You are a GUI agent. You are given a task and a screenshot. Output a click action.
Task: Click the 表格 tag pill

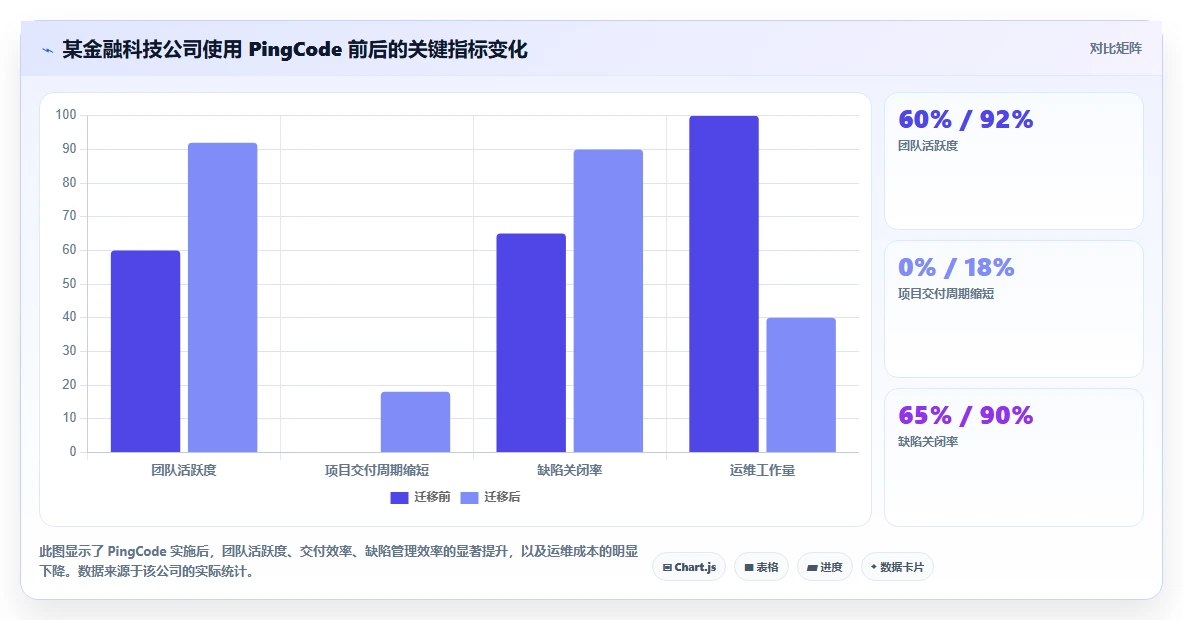click(x=761, y=567)
